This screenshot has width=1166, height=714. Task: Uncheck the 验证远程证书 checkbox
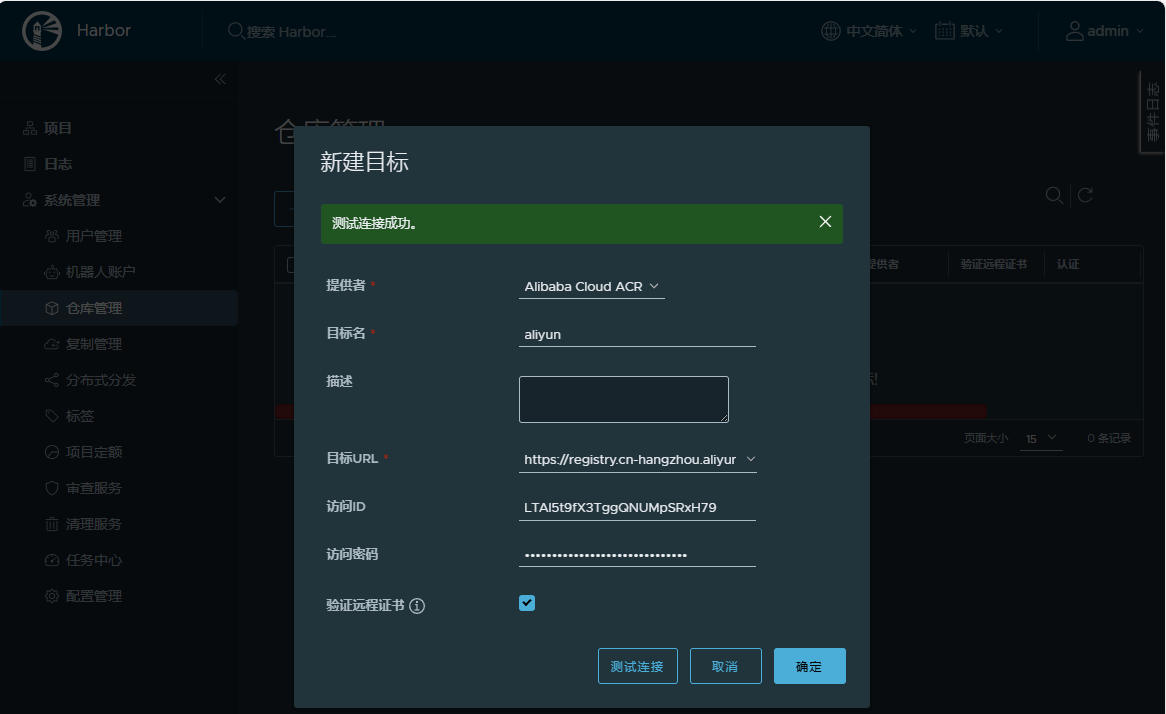coord(527,603)
